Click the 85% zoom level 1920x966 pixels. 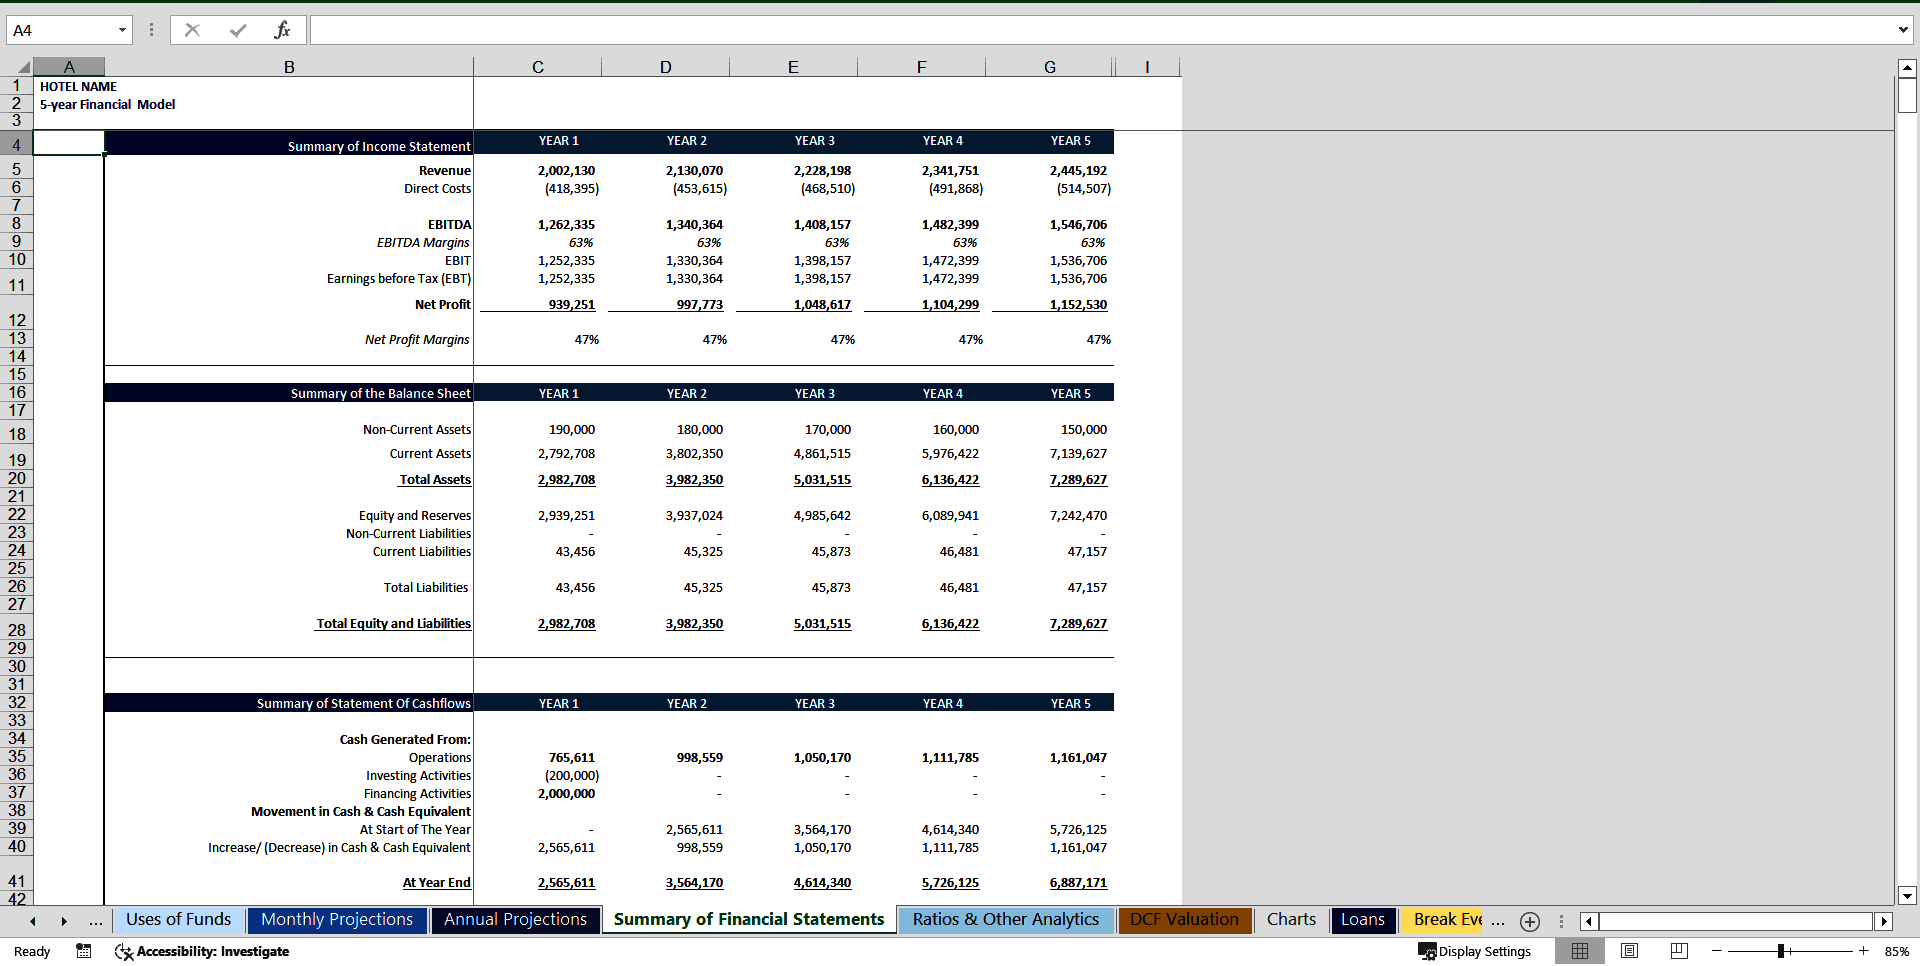[x=1896, y=951]
